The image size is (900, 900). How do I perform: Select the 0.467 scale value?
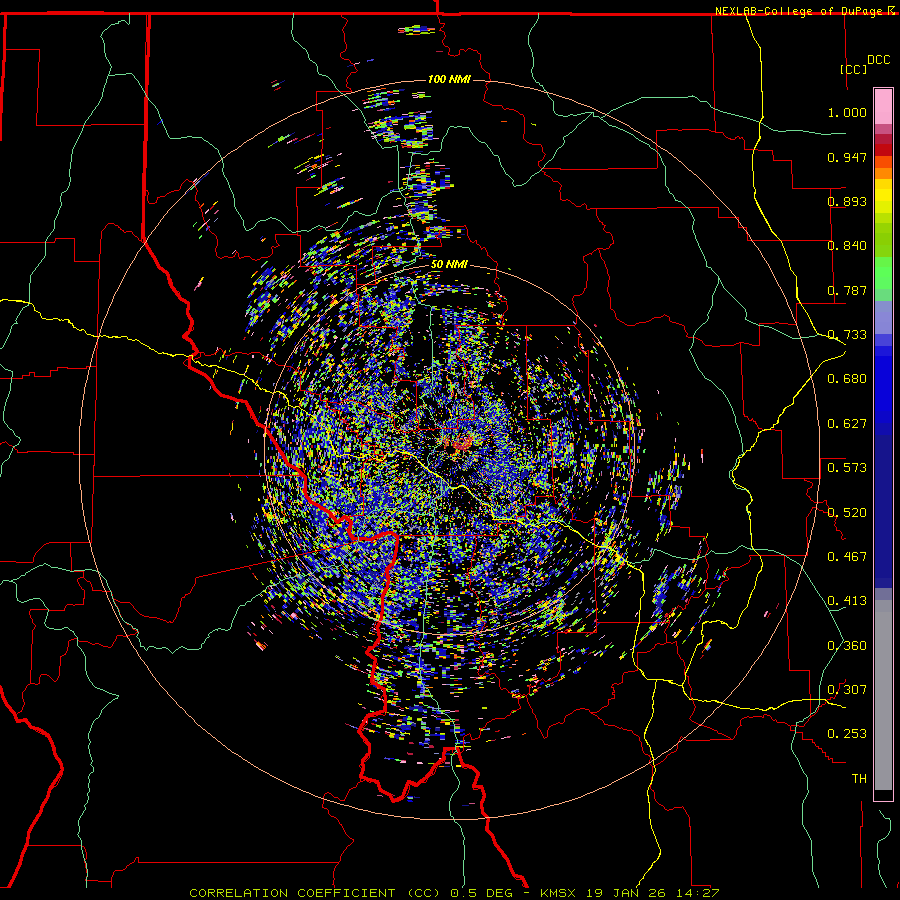click(x=847, y=556)
